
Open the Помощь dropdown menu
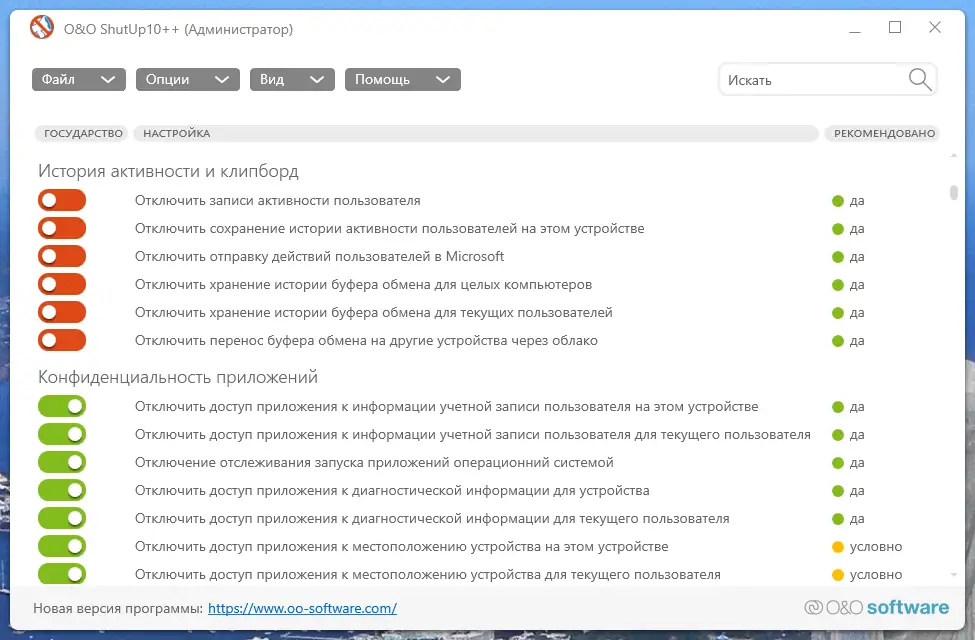(403, 80)
